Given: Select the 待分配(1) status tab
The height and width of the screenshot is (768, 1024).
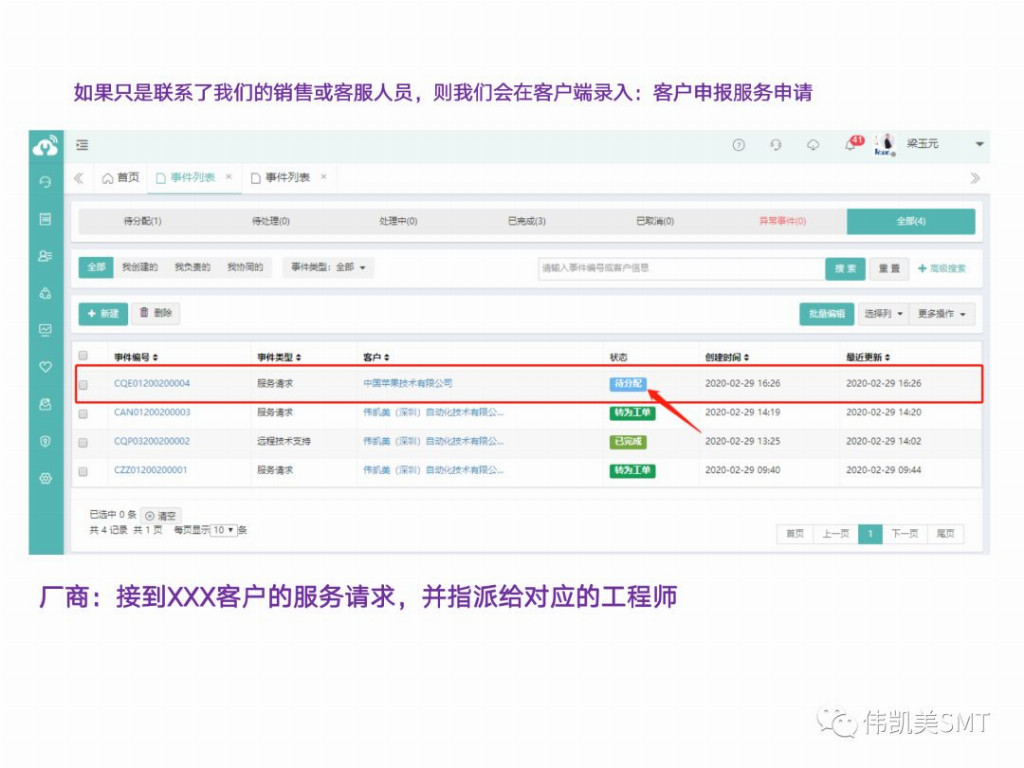Looking at the screenshot, I should tap(142, 221).
